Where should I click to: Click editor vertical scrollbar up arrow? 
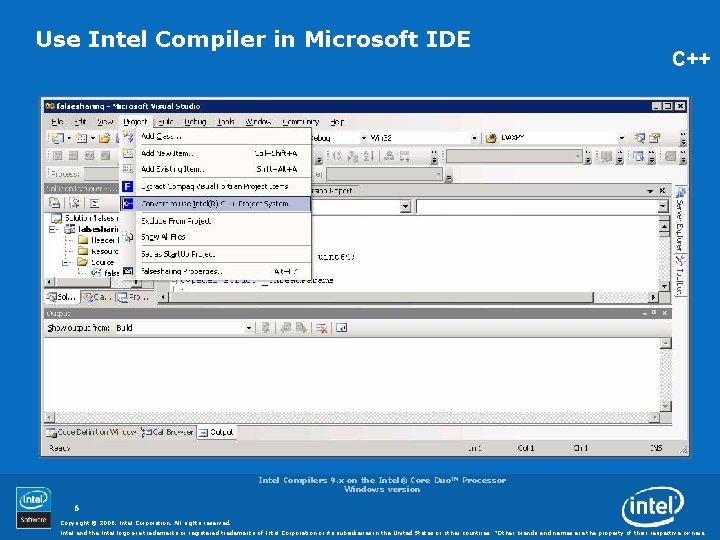point(664,226)
